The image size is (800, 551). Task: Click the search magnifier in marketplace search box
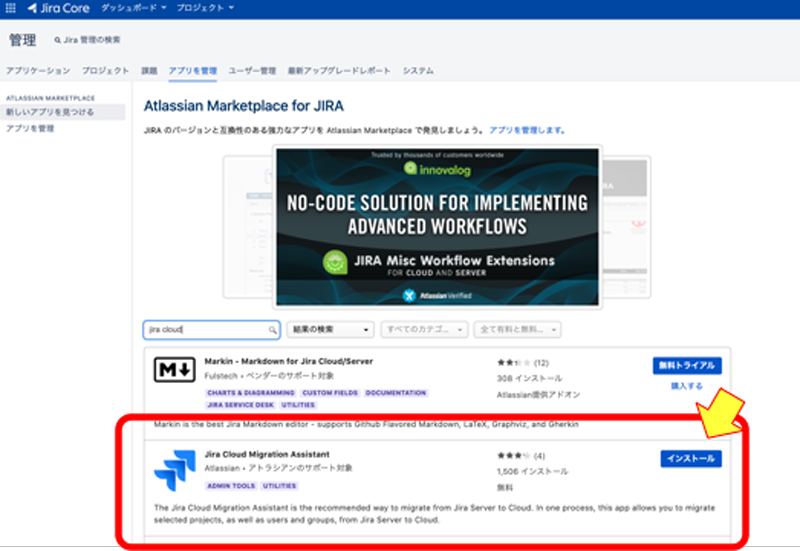(272, 330)
